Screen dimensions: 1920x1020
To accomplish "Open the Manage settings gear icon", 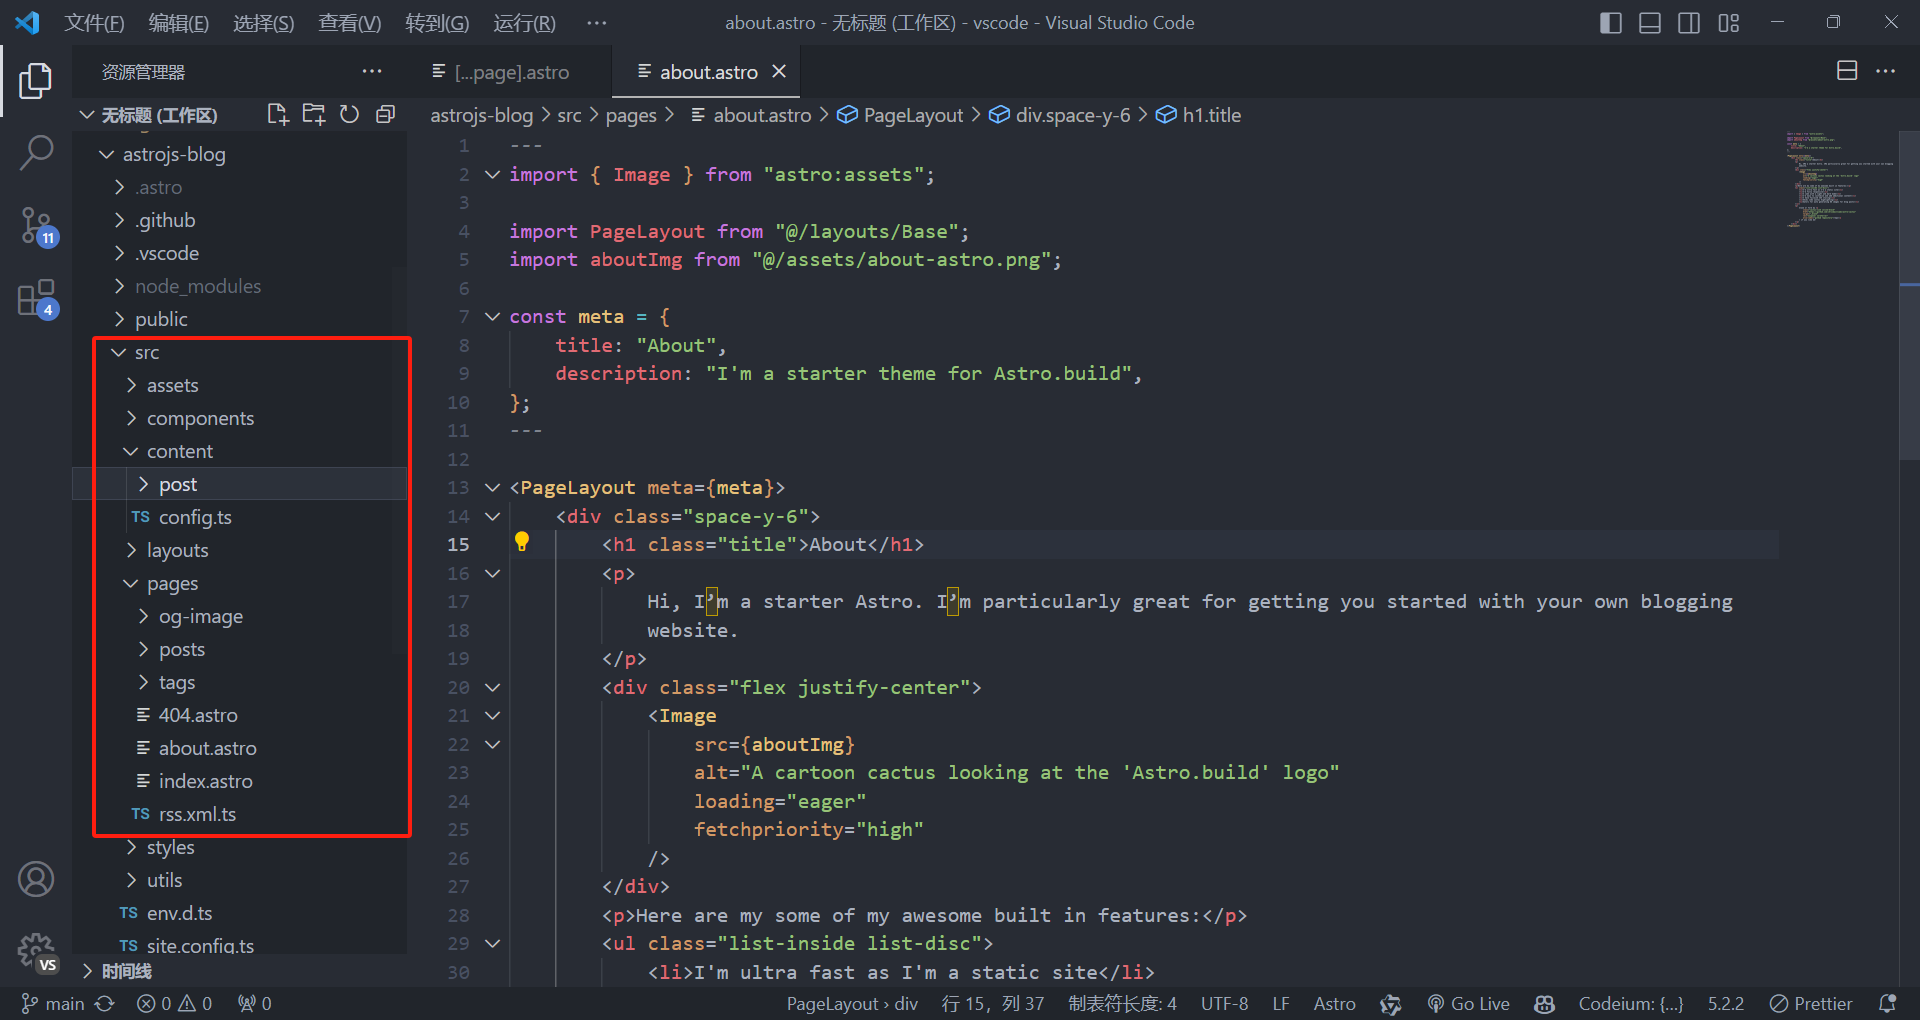I will [x=37, y=951].
